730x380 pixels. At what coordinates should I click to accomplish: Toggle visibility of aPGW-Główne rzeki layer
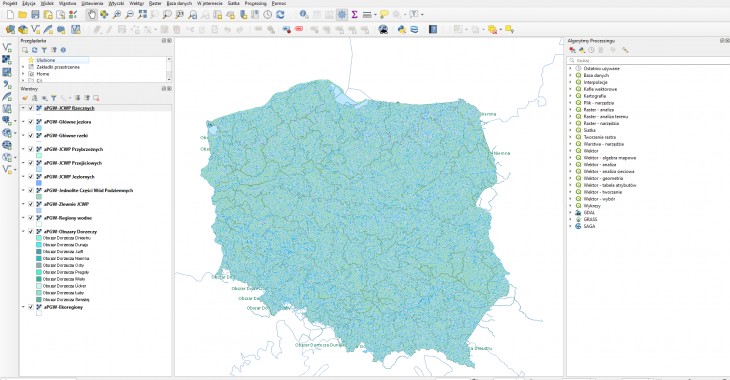tap(31, 136)
